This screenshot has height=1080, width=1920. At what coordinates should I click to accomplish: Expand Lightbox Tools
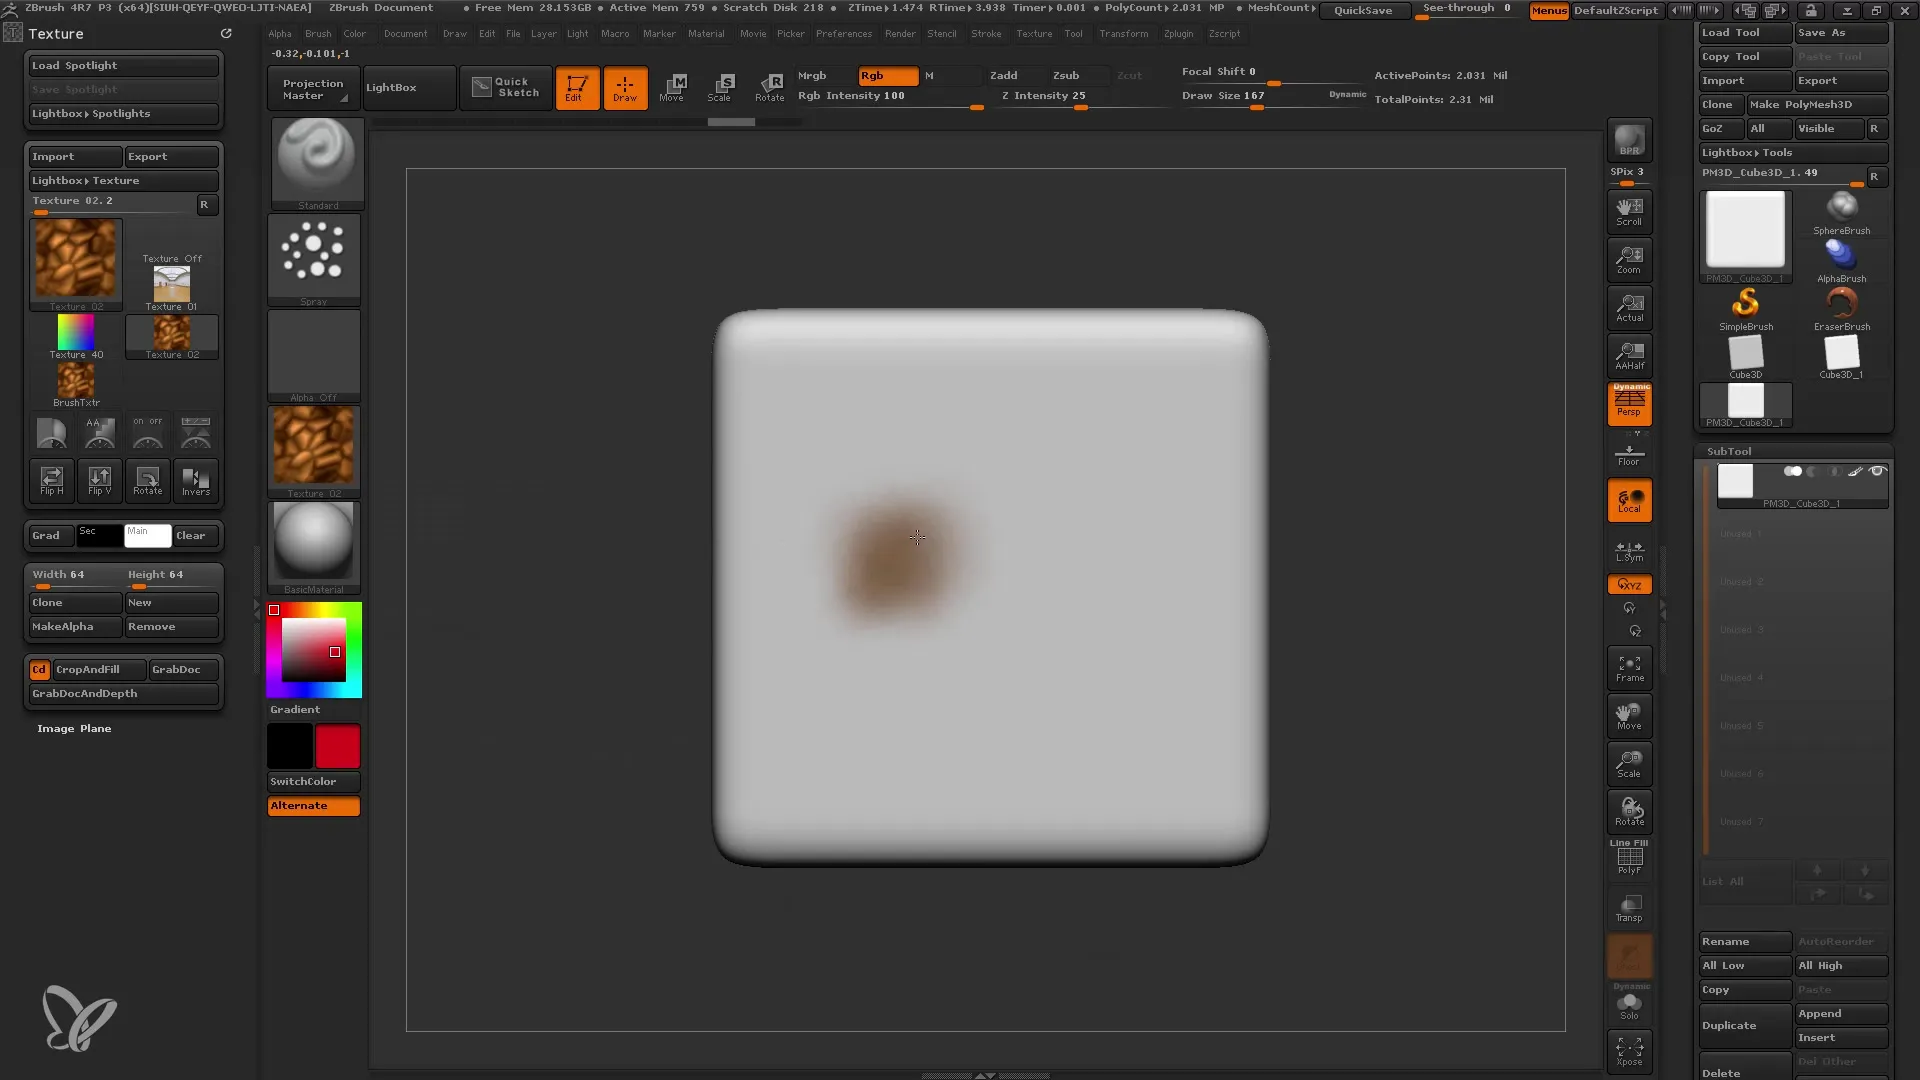[x=1793, y=153]
